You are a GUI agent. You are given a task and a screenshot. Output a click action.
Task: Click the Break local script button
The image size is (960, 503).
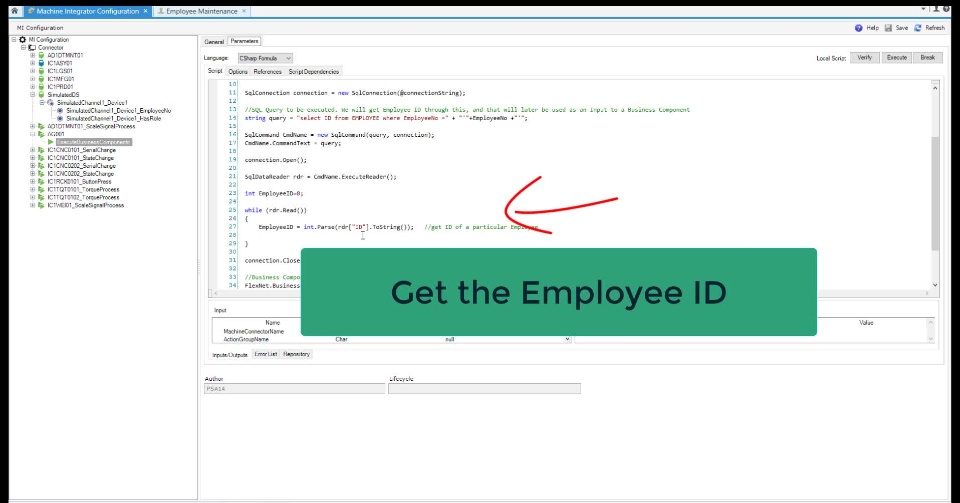pos(928,58)
